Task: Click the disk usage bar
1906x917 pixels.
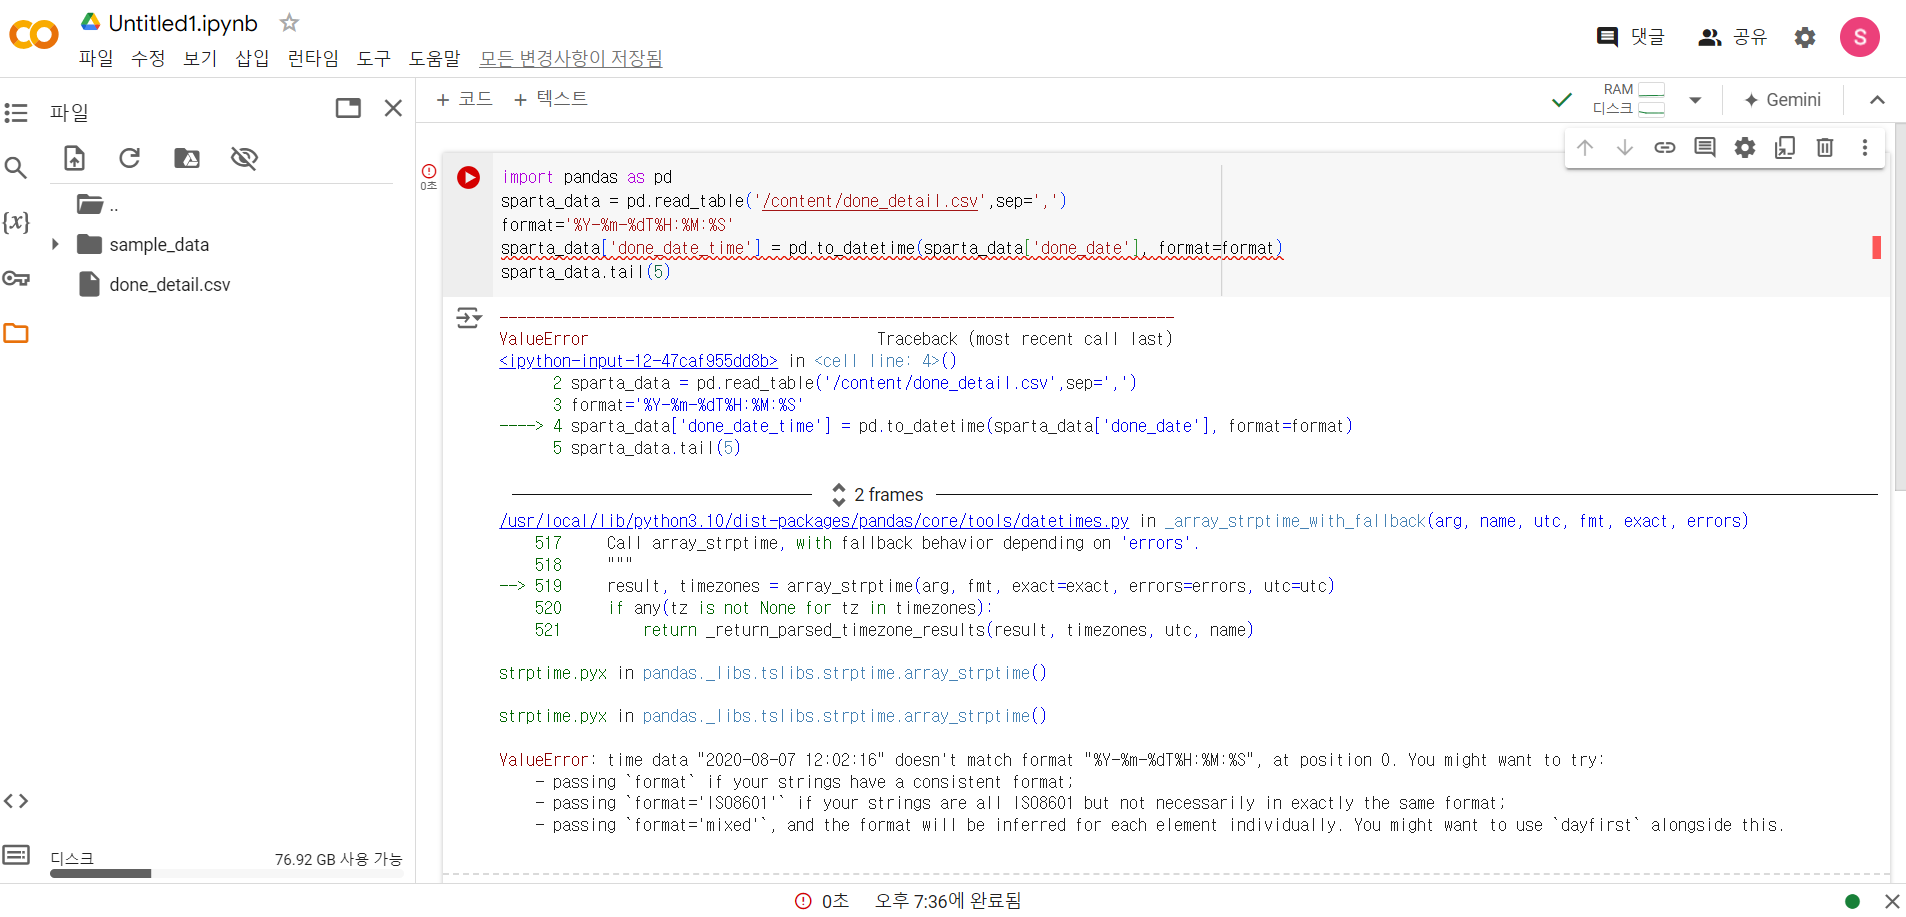Action: click(226, 873)
